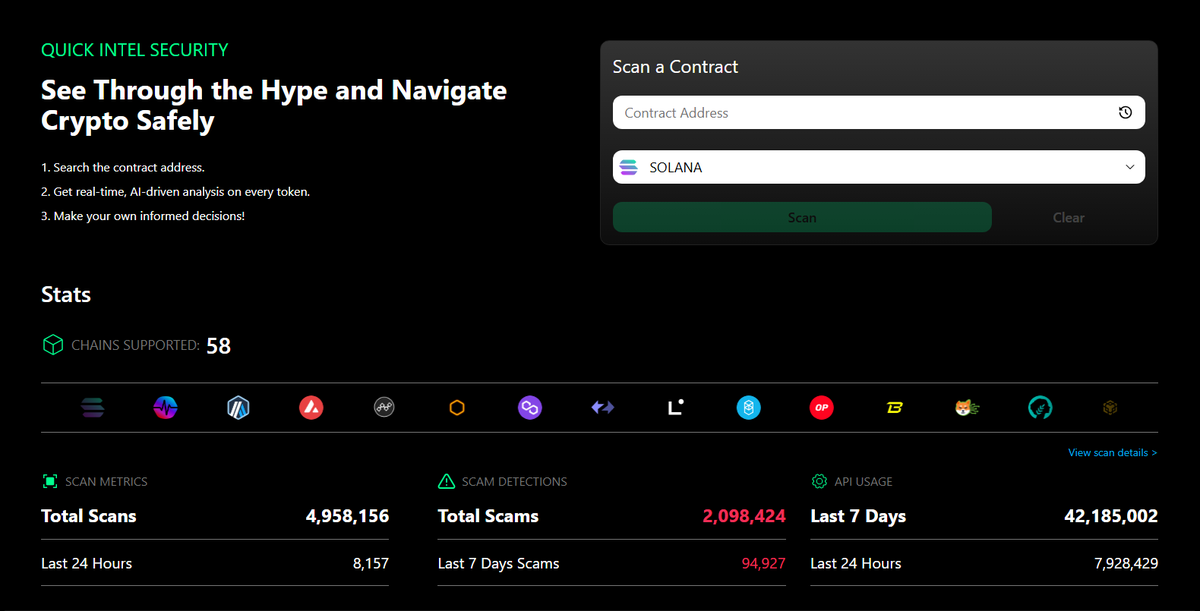1200x611 pixels.
Task: Click the Solana logo inside the chain selector
Action: click(629, 168)
